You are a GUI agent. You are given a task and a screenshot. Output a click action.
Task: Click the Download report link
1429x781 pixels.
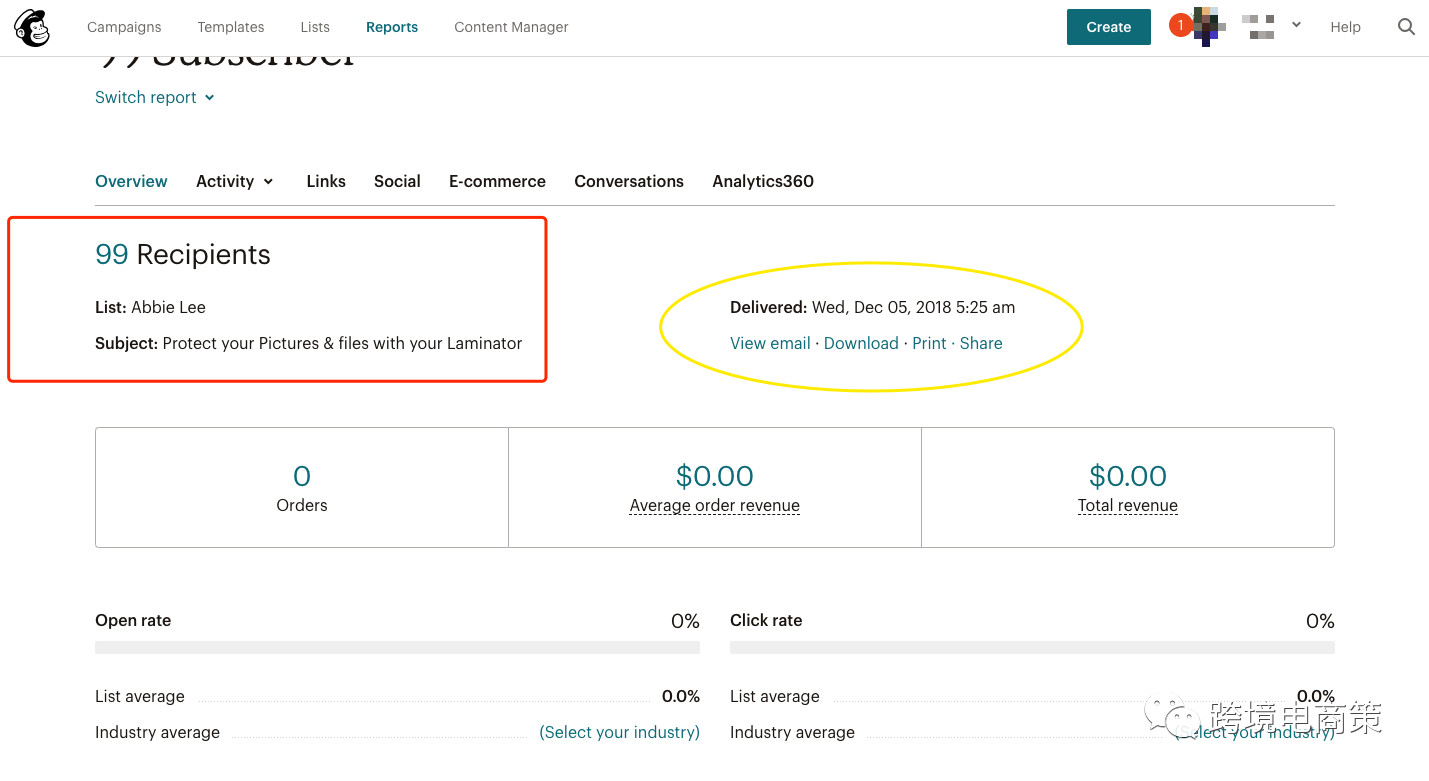tap(861, 343)
